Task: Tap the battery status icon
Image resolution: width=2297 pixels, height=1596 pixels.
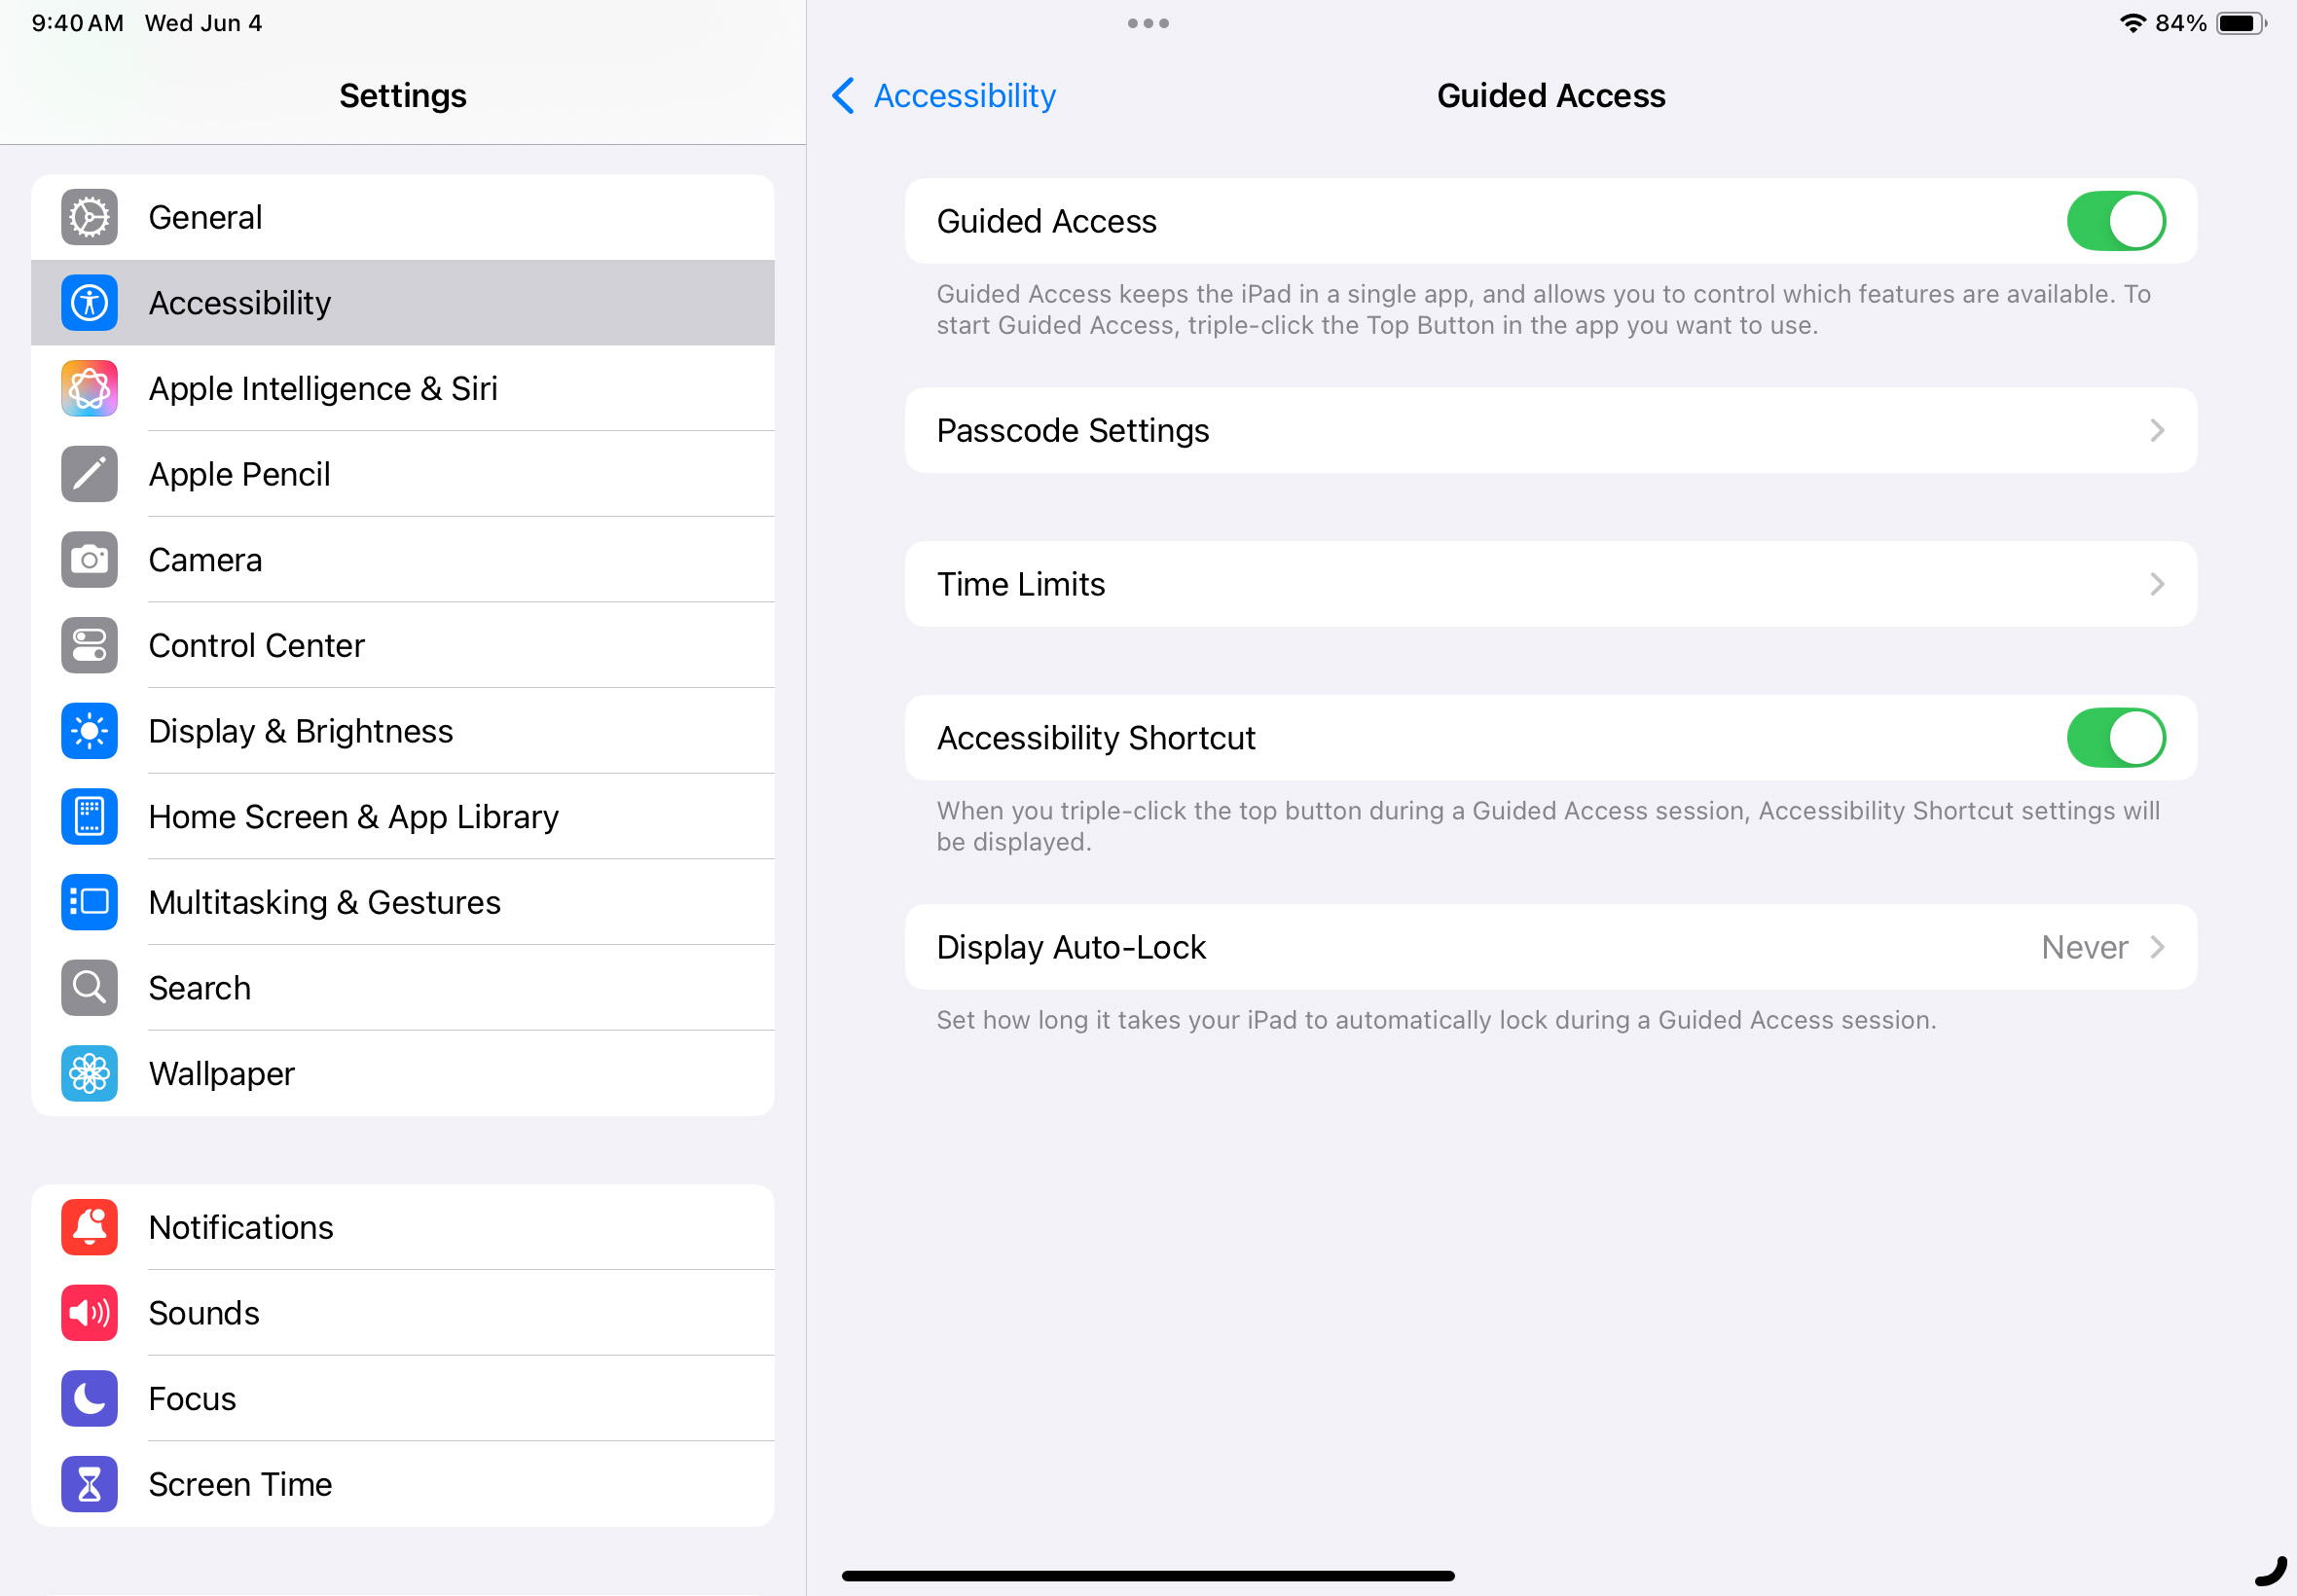Action: [x=2241, y=23]
